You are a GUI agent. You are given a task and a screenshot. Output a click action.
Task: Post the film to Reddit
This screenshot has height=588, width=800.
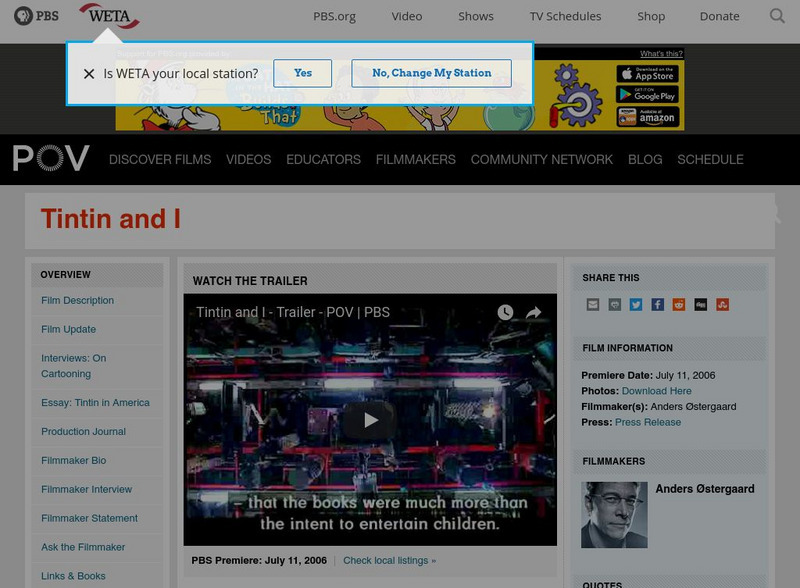click(678, 304)
